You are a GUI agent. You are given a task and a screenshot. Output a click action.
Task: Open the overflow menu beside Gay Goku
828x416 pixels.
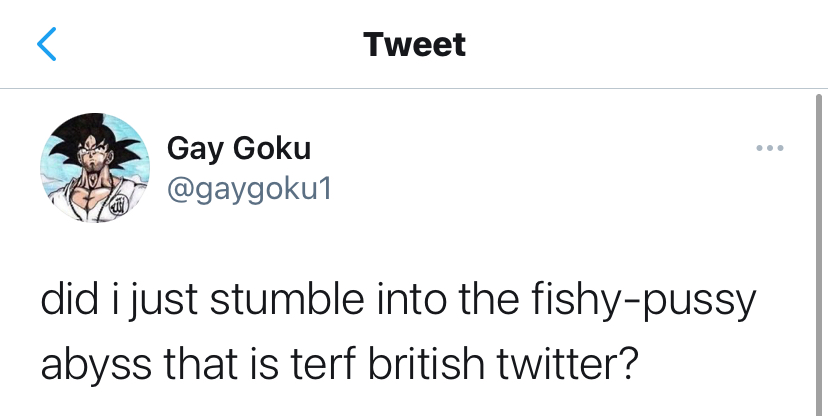pyautogui.click(x=770, y=149)
